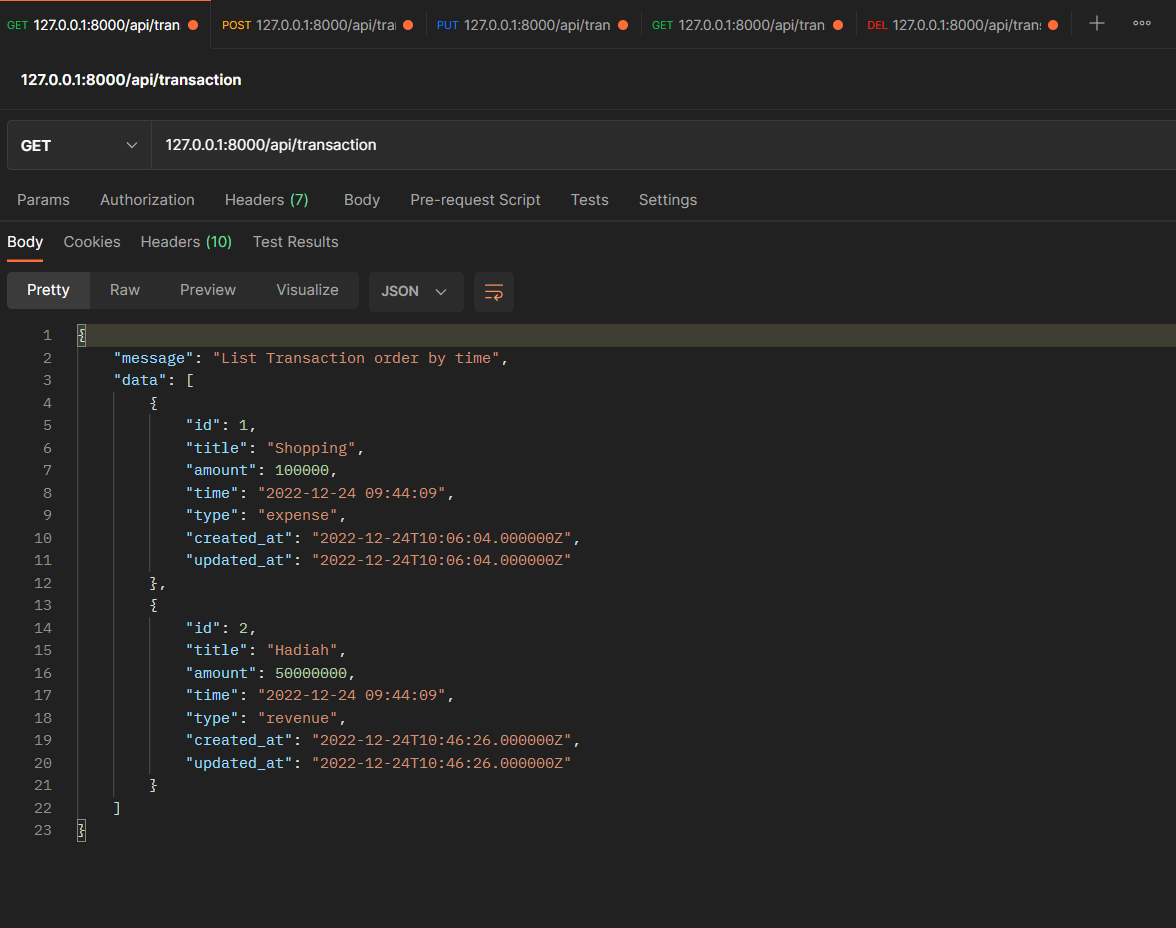
Task: Select the response Body tab
Action: [x=25, y=242]
